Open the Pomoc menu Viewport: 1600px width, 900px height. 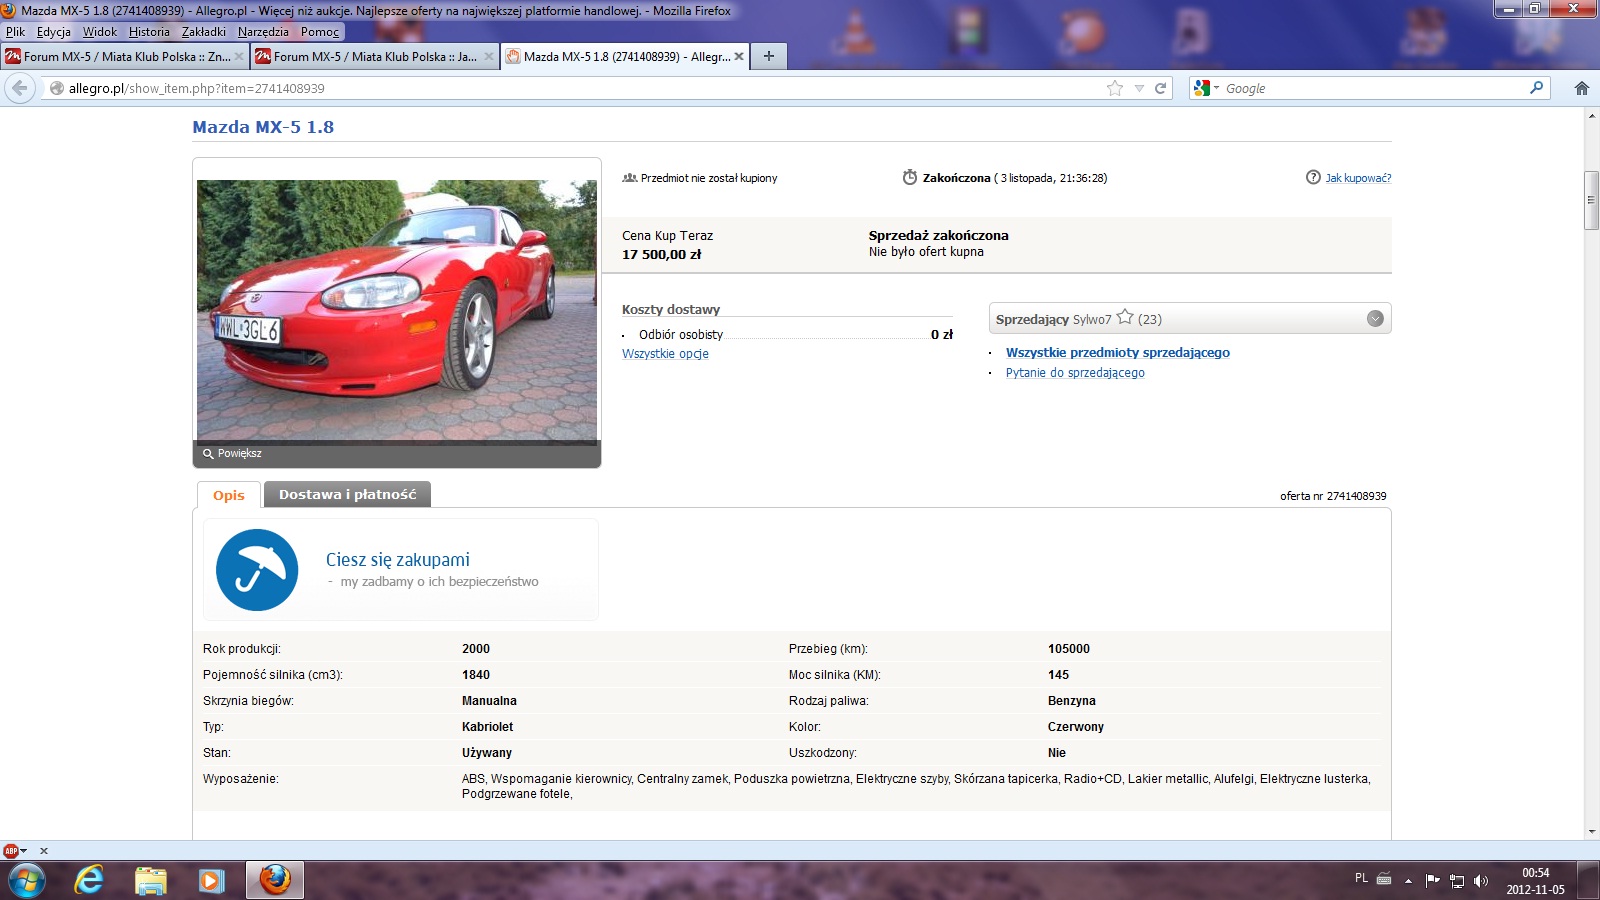(320, 32)
